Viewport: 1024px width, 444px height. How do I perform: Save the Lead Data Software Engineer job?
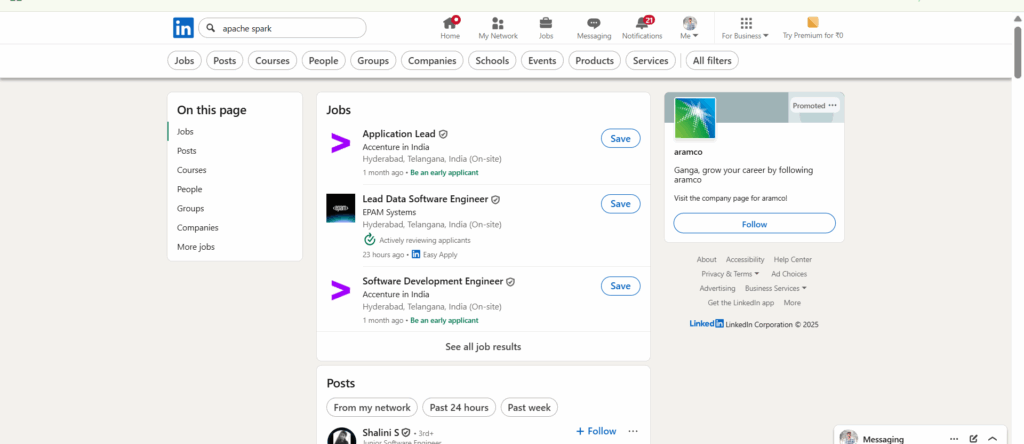pyautogui.click(x=620, y=204)
